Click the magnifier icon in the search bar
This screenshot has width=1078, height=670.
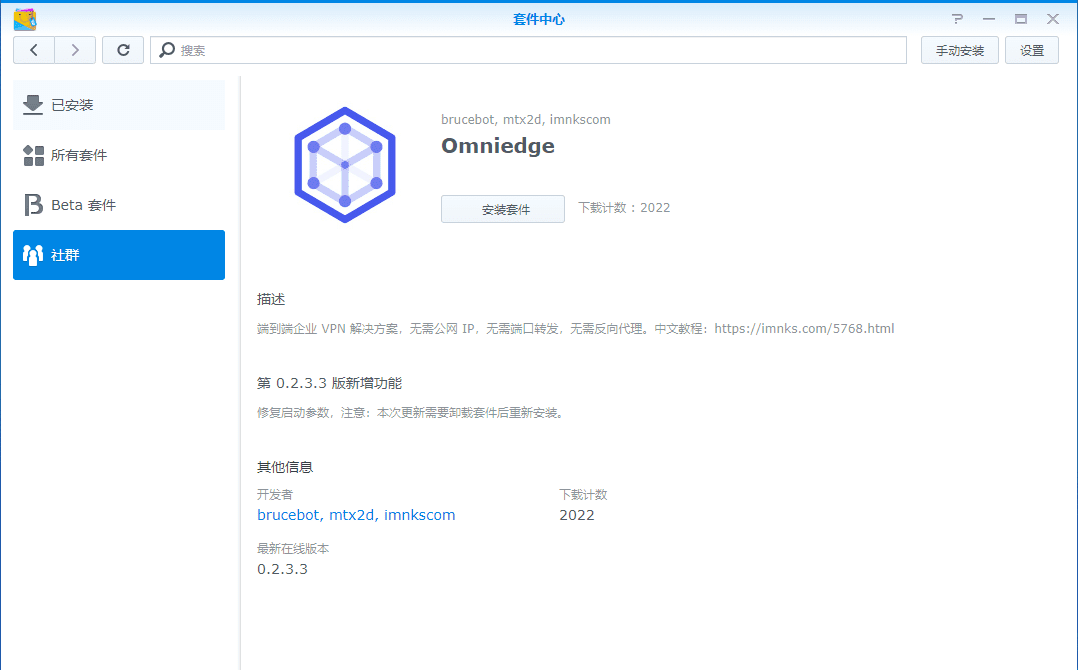click(167, 50)
